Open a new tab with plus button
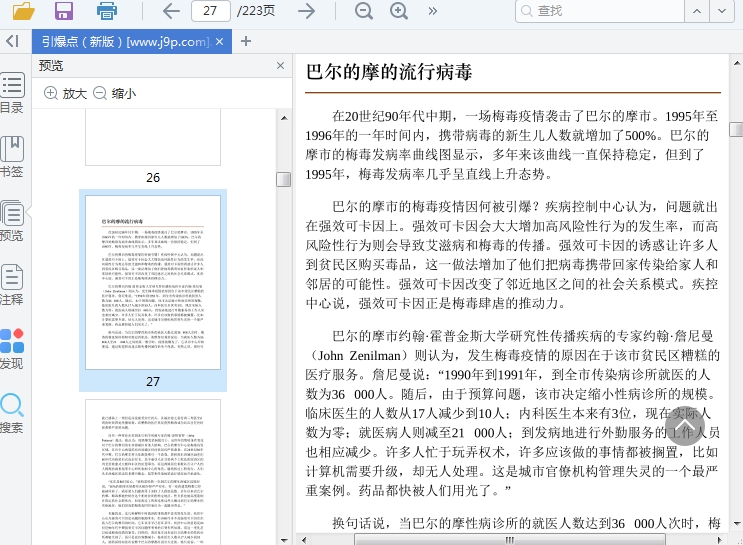The width and height of the screenshot is (743, 545). tap(246, 42)
